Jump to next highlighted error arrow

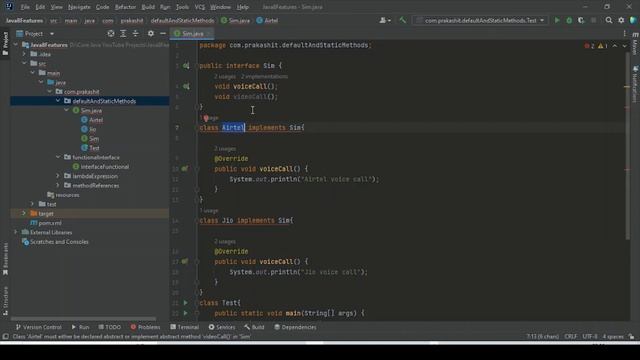click(624, 46)
